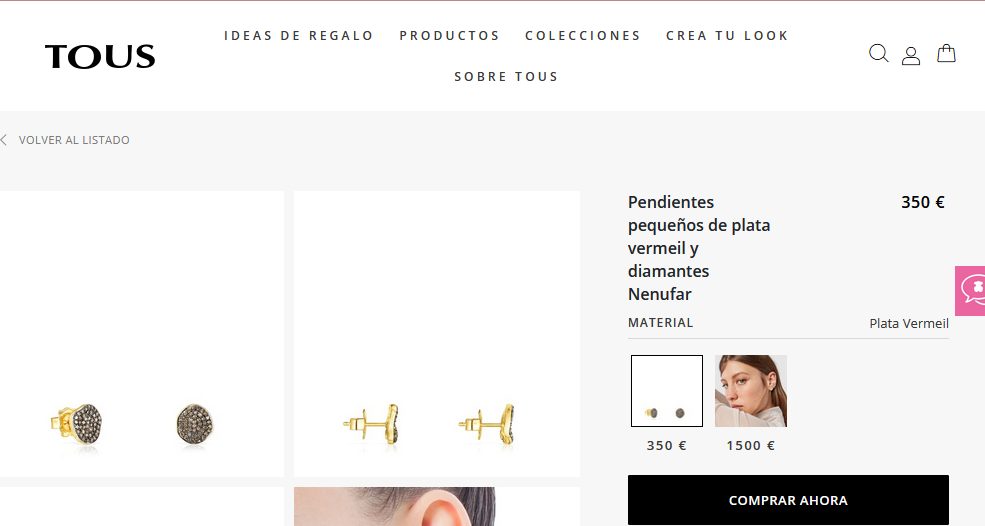
Task: Click the TOUS logo
Action: point(100,56)
